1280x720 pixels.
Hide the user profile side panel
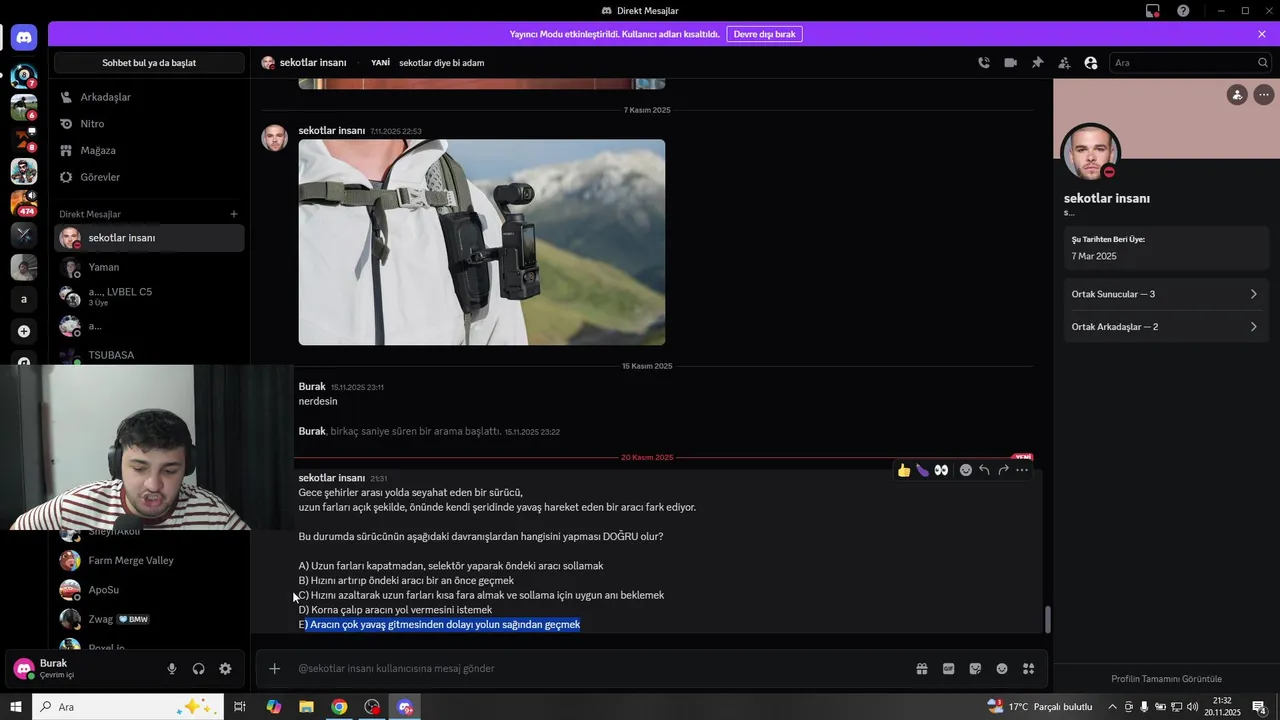pyautogui.click(x=1090, y=62)
